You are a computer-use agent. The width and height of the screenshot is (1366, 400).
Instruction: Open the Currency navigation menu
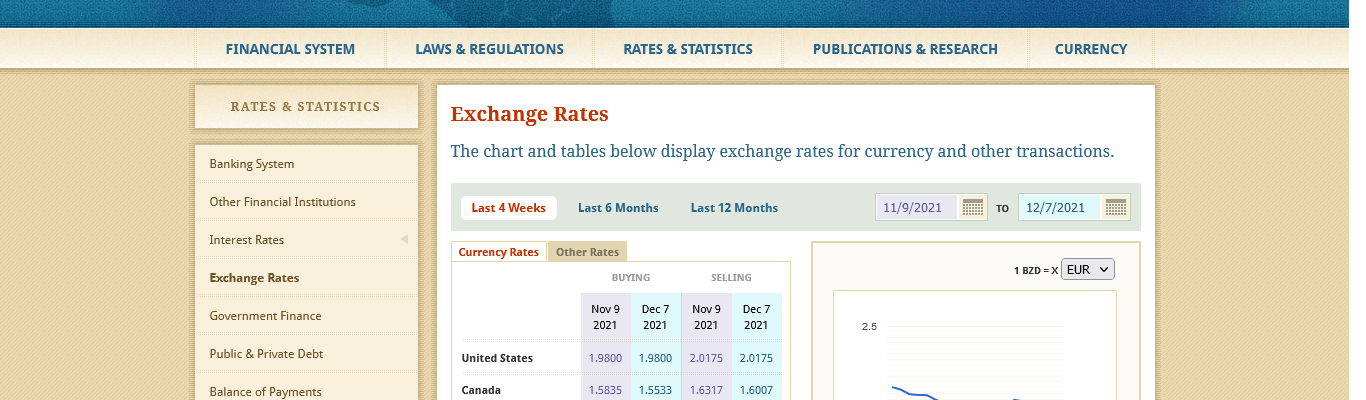click(1090, 49)
